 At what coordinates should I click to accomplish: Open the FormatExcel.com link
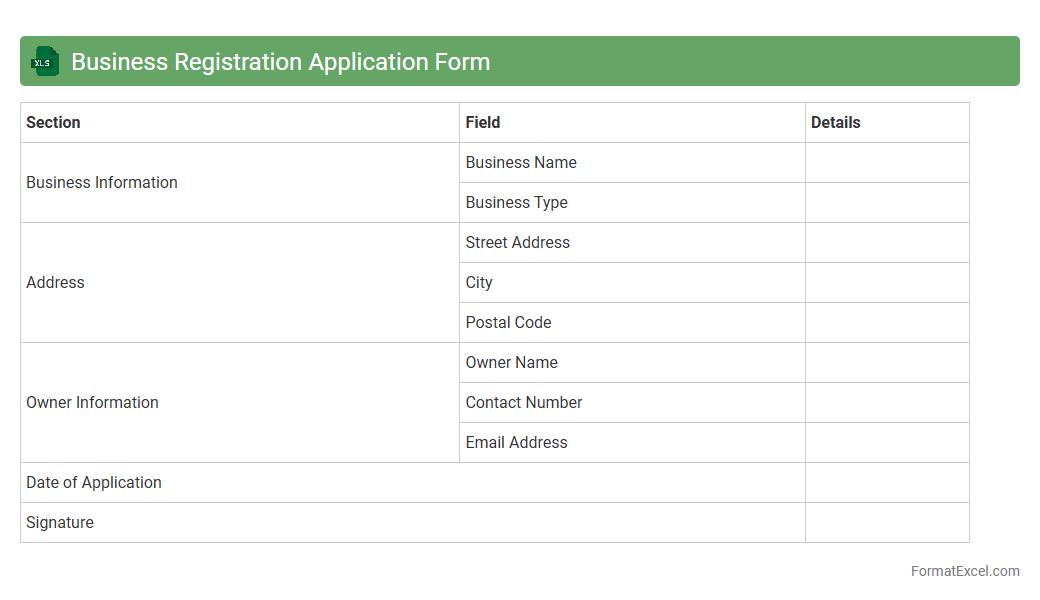[x=964, y=571]
